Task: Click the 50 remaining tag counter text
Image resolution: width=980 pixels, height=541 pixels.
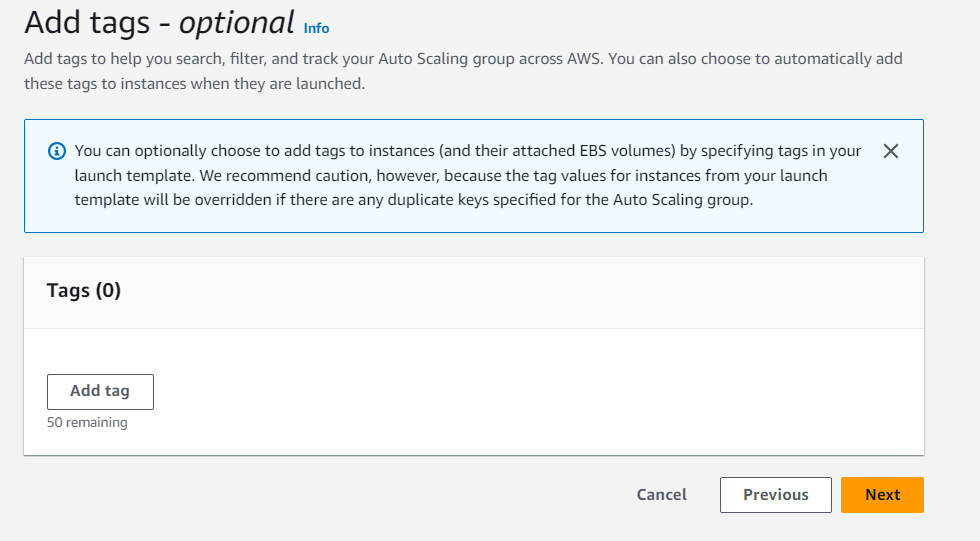Action: [87, 422]
